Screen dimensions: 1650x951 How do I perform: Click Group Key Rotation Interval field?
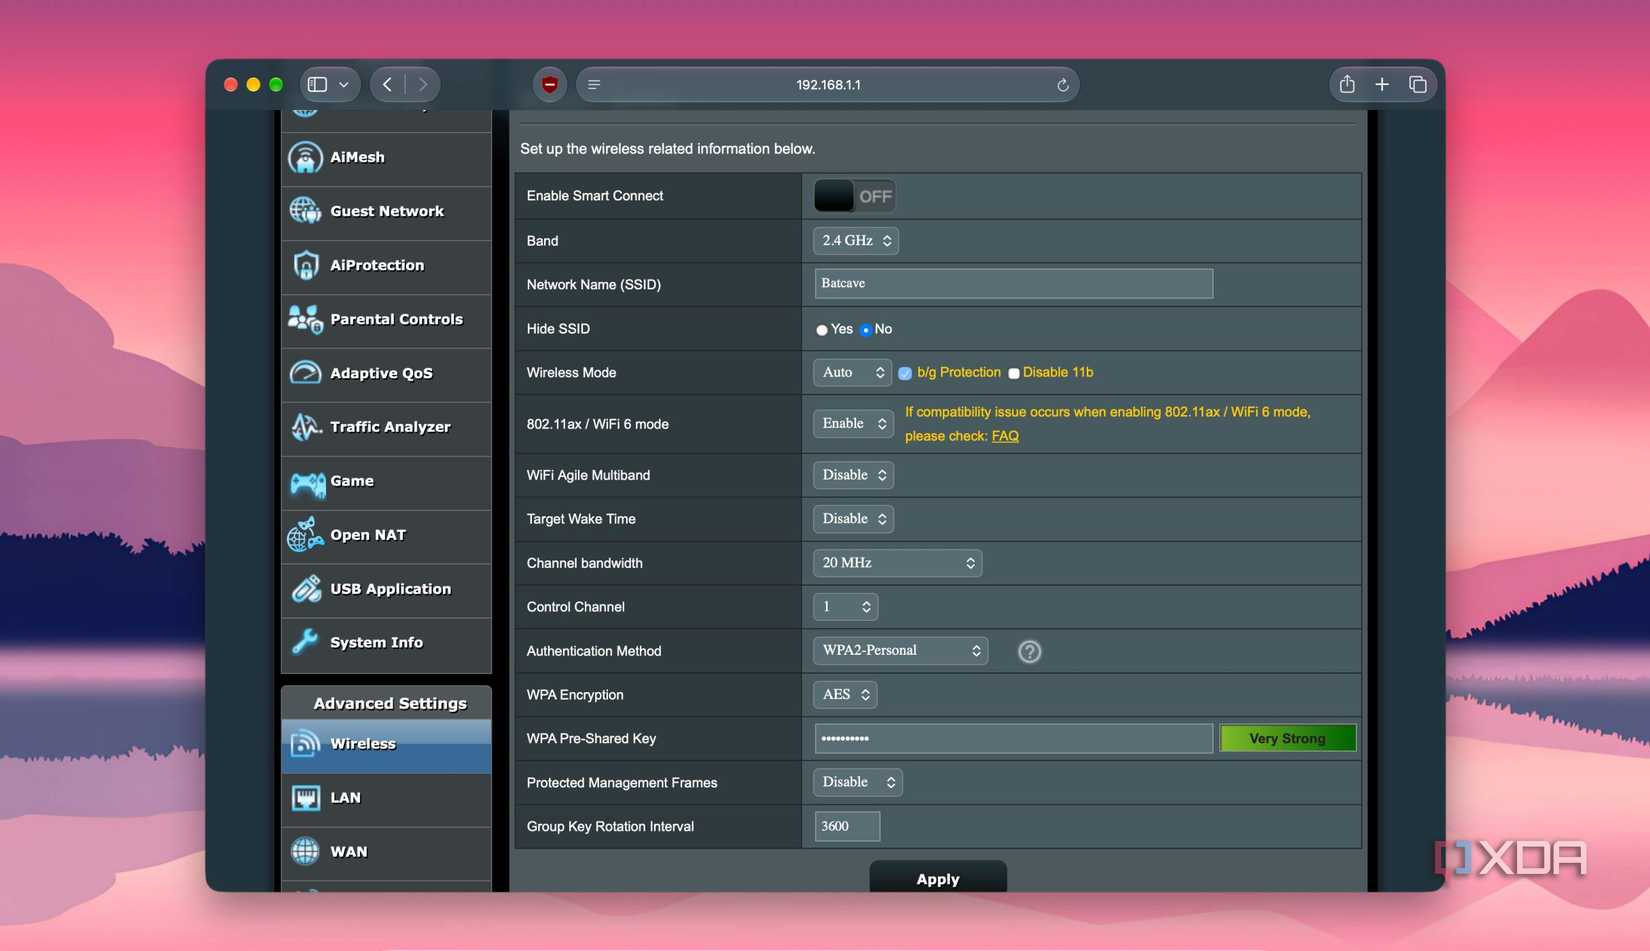point(847,827)
